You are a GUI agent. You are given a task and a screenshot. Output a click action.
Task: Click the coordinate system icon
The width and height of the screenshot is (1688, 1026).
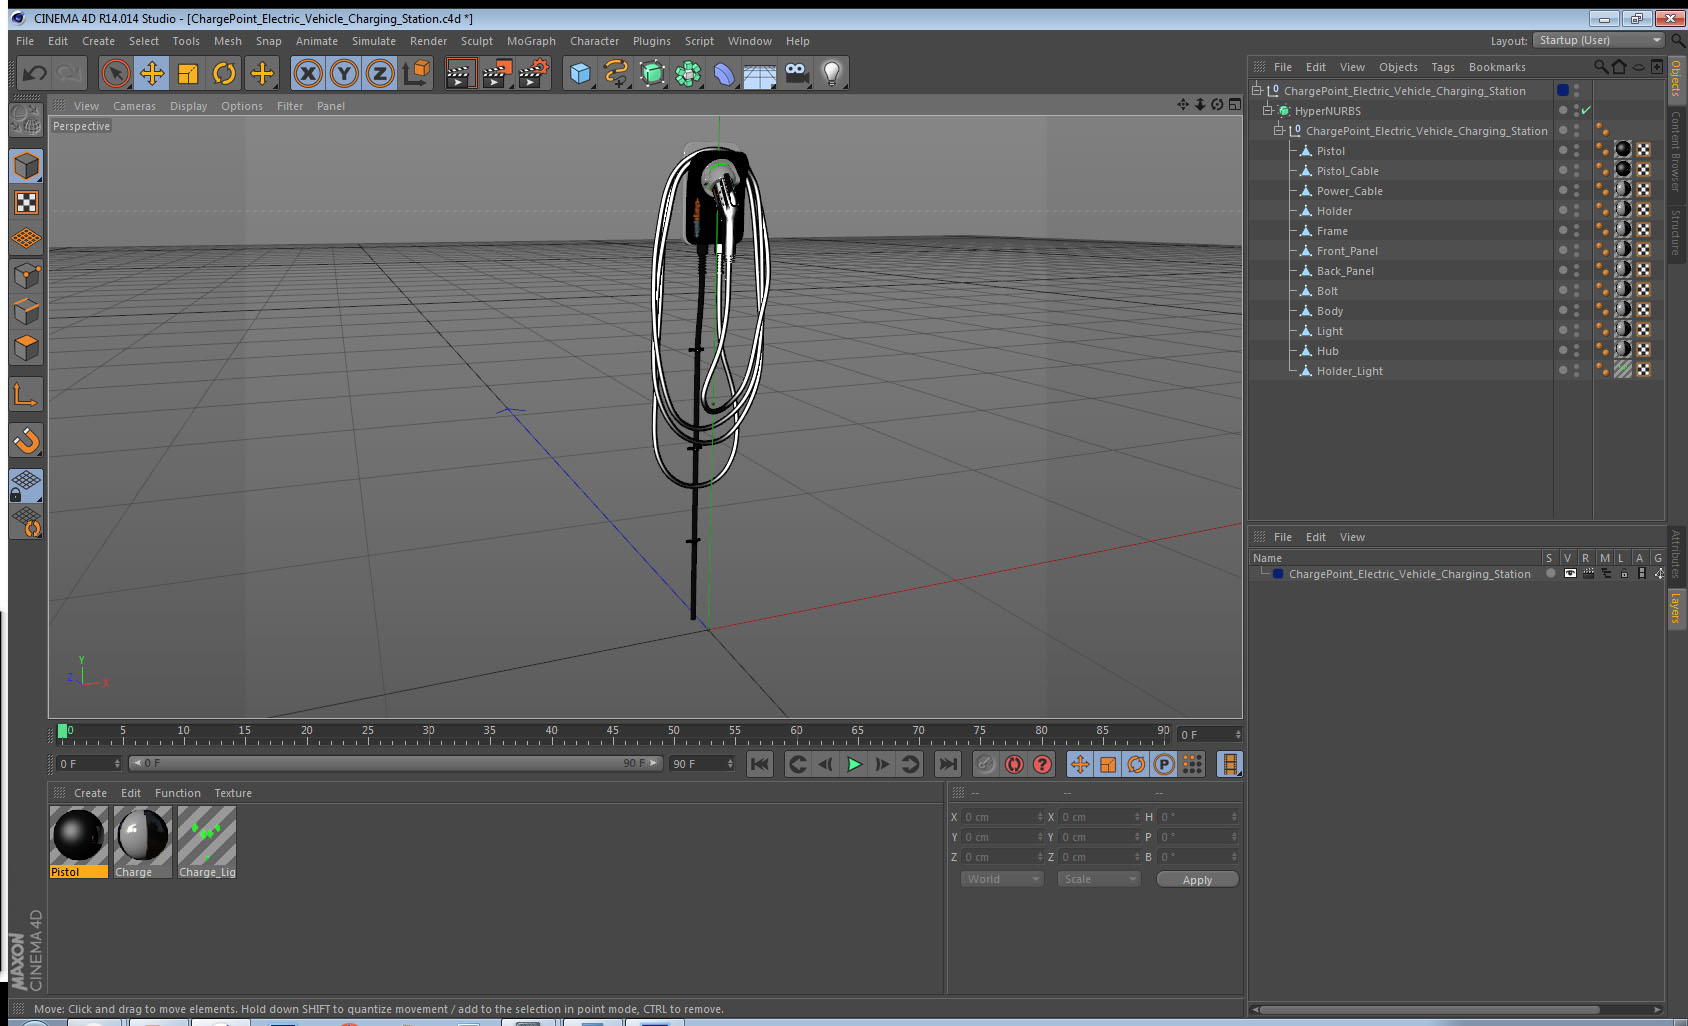tap(416, 73)
